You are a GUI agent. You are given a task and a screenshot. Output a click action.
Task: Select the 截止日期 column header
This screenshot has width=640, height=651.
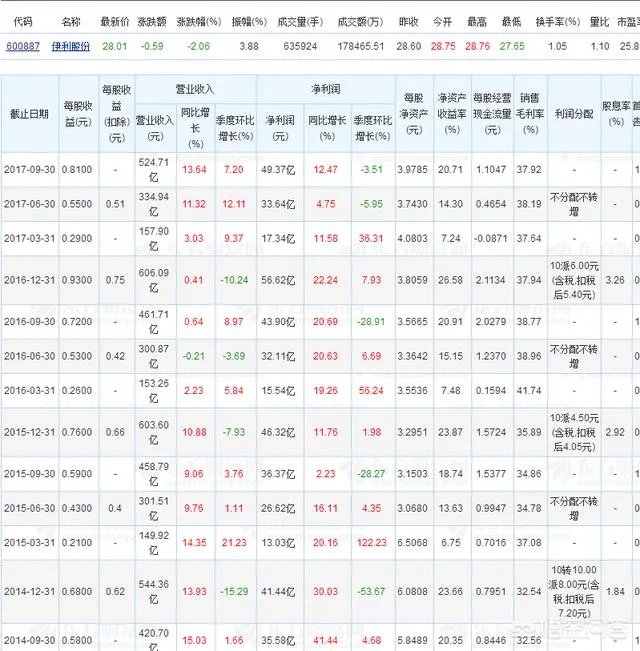[x=29, y=114]
